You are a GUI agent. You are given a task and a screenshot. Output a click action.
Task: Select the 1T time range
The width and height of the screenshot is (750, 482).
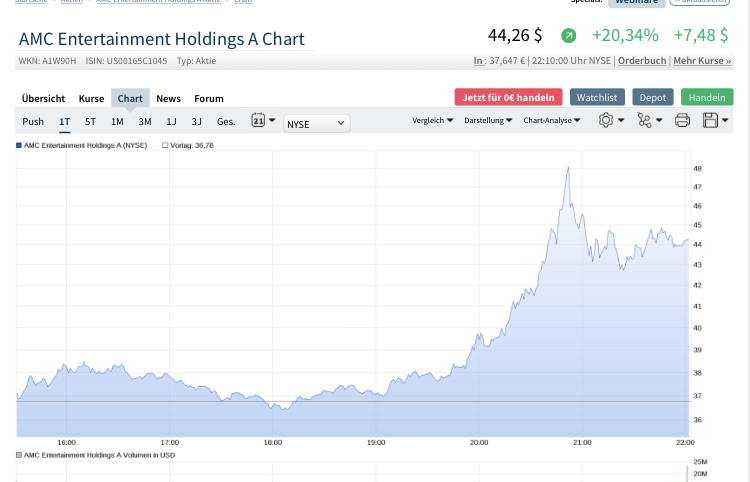pyautogui.click(x=64, y=122)
